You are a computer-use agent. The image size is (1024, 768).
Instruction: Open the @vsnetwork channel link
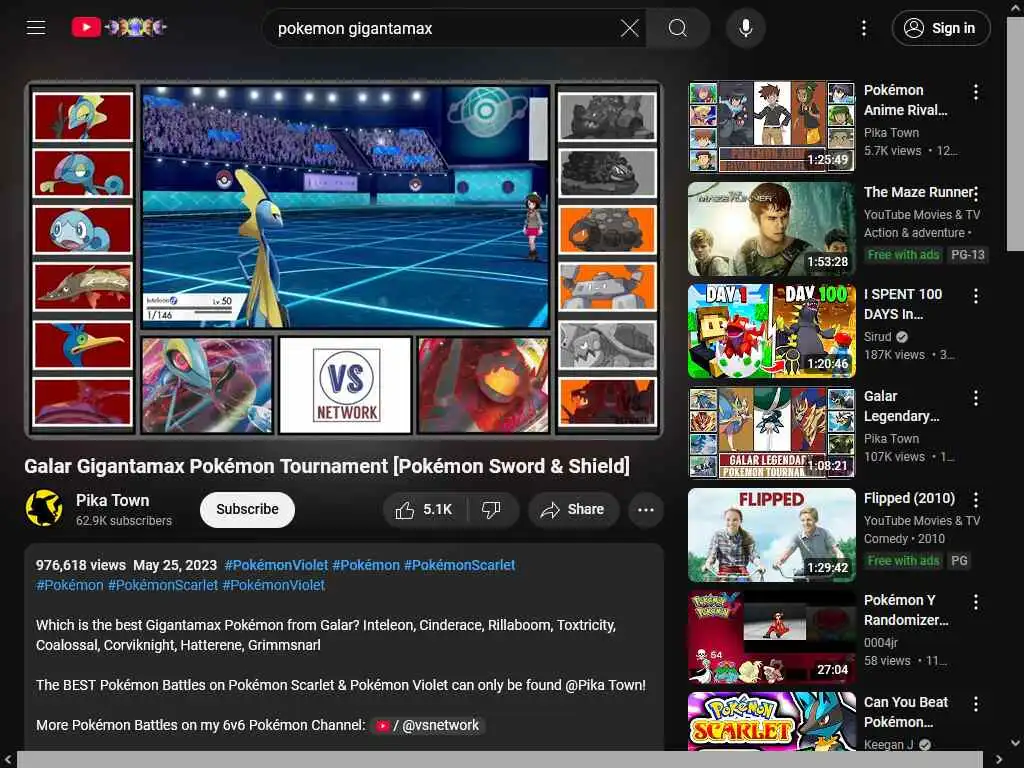click(x=428, y=725)
